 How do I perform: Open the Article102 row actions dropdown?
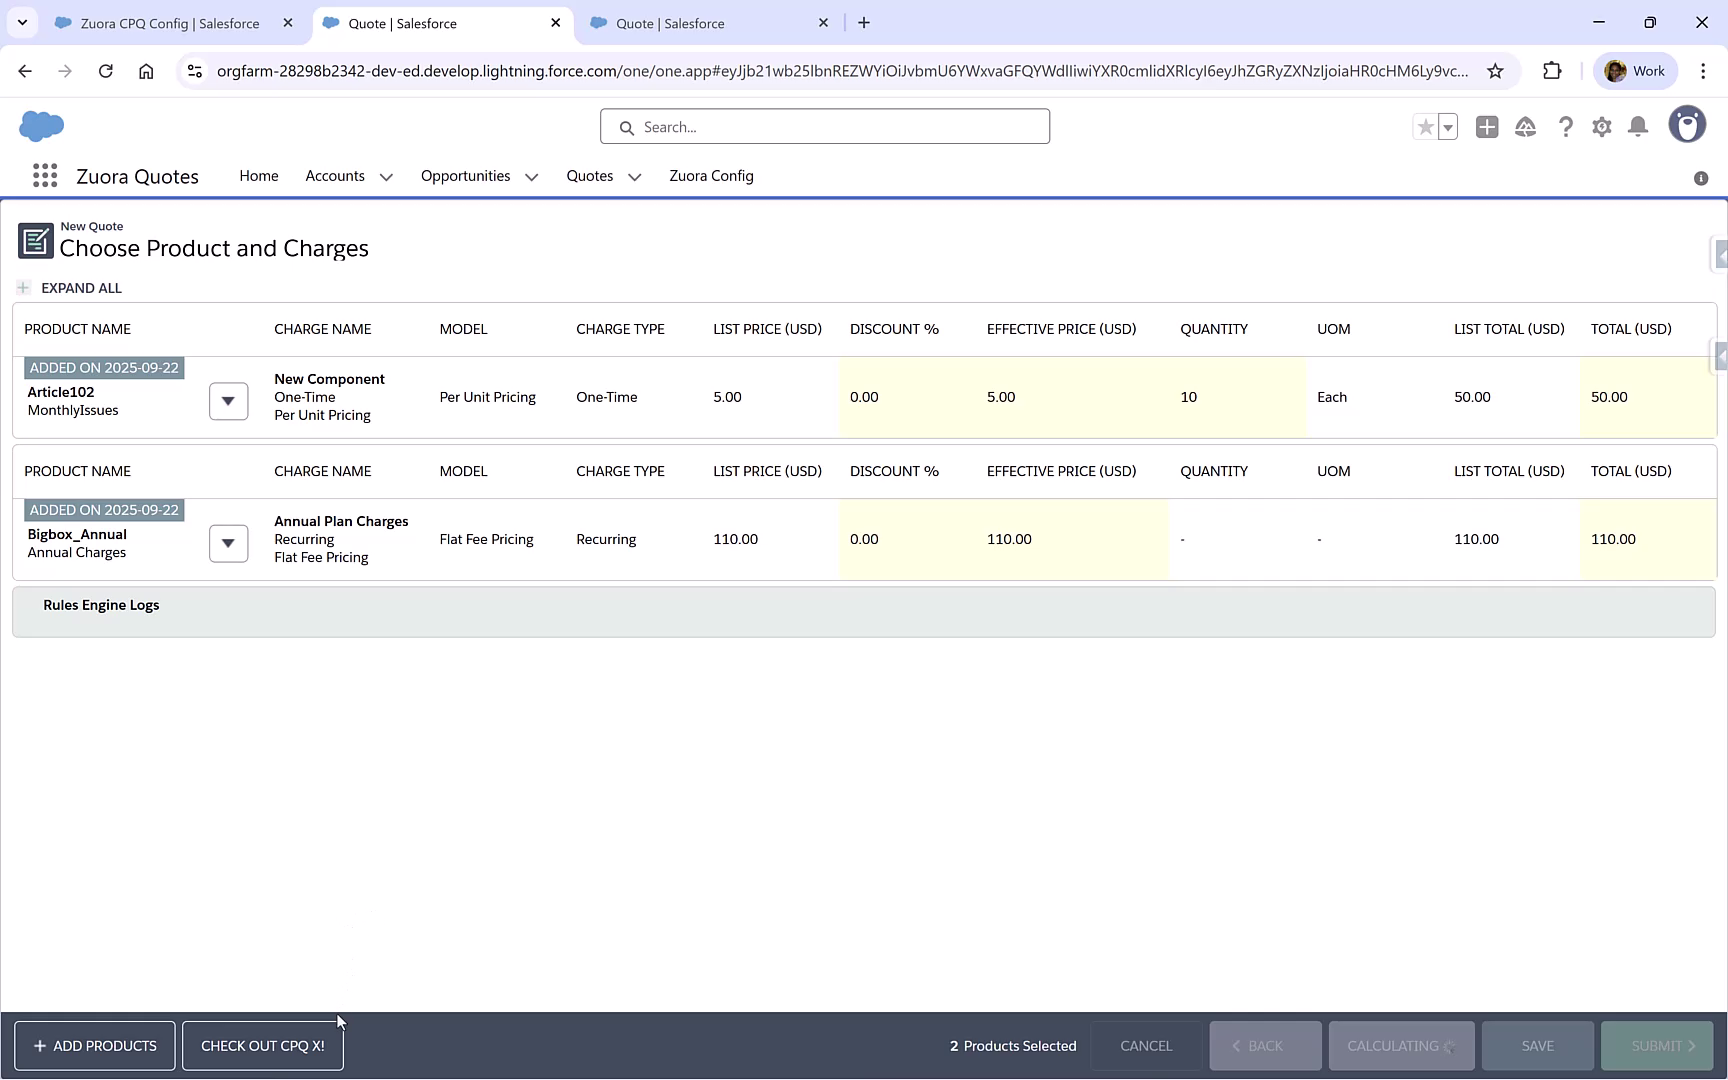228,401
